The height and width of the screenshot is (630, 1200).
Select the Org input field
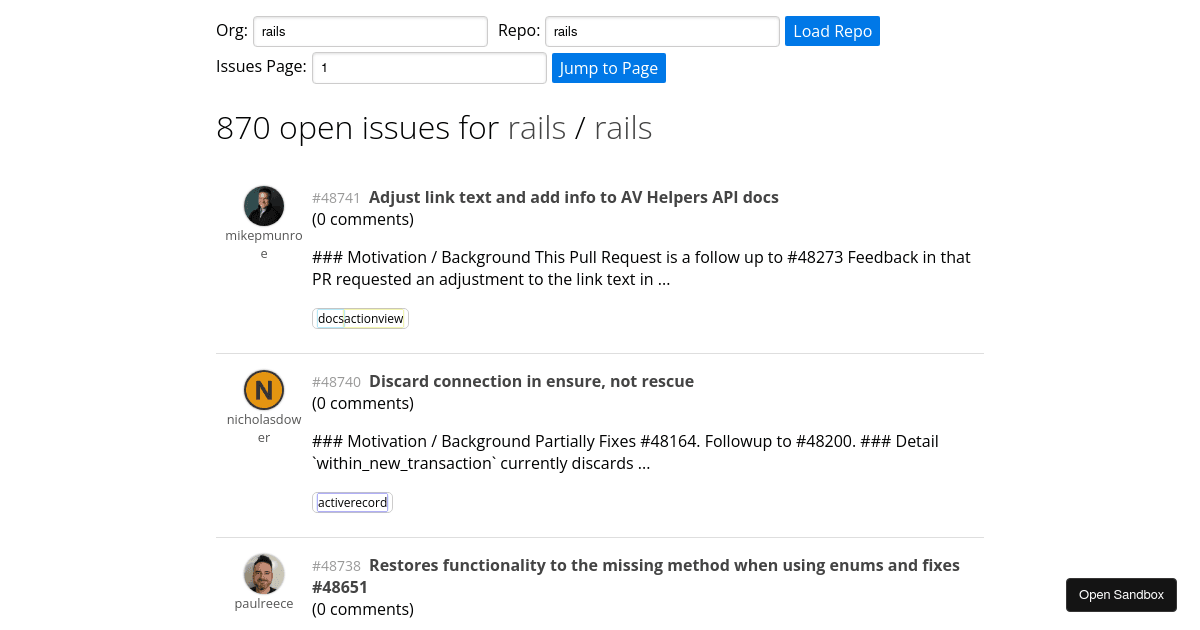[370, 31]
